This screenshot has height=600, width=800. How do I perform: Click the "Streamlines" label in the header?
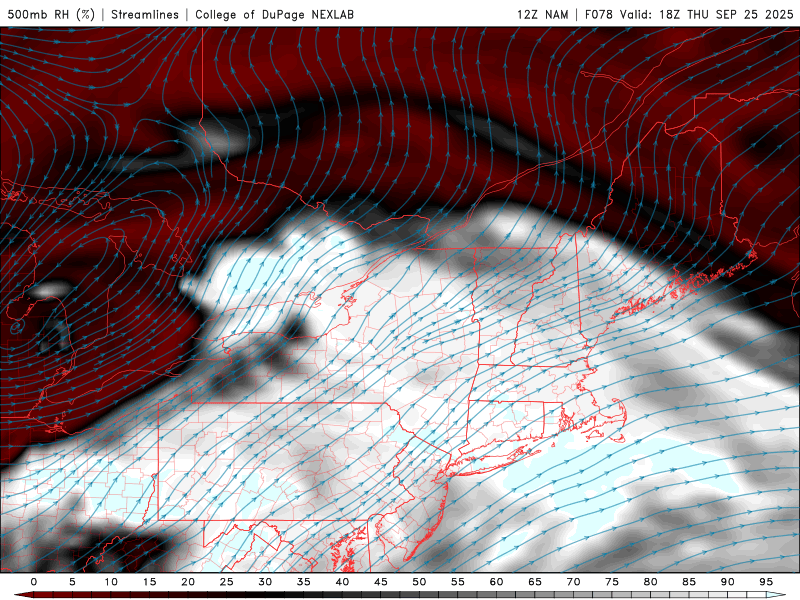[x=145, y=14]
